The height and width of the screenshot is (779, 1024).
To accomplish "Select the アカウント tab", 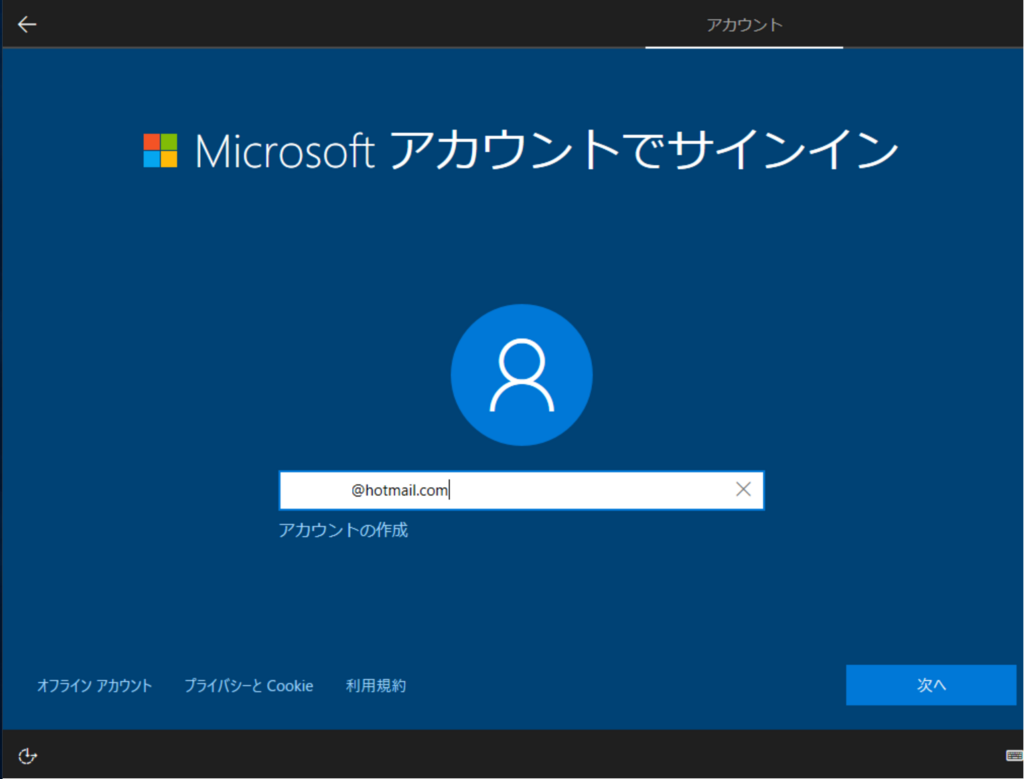I will pyautogui.click(x=744, y=25).
